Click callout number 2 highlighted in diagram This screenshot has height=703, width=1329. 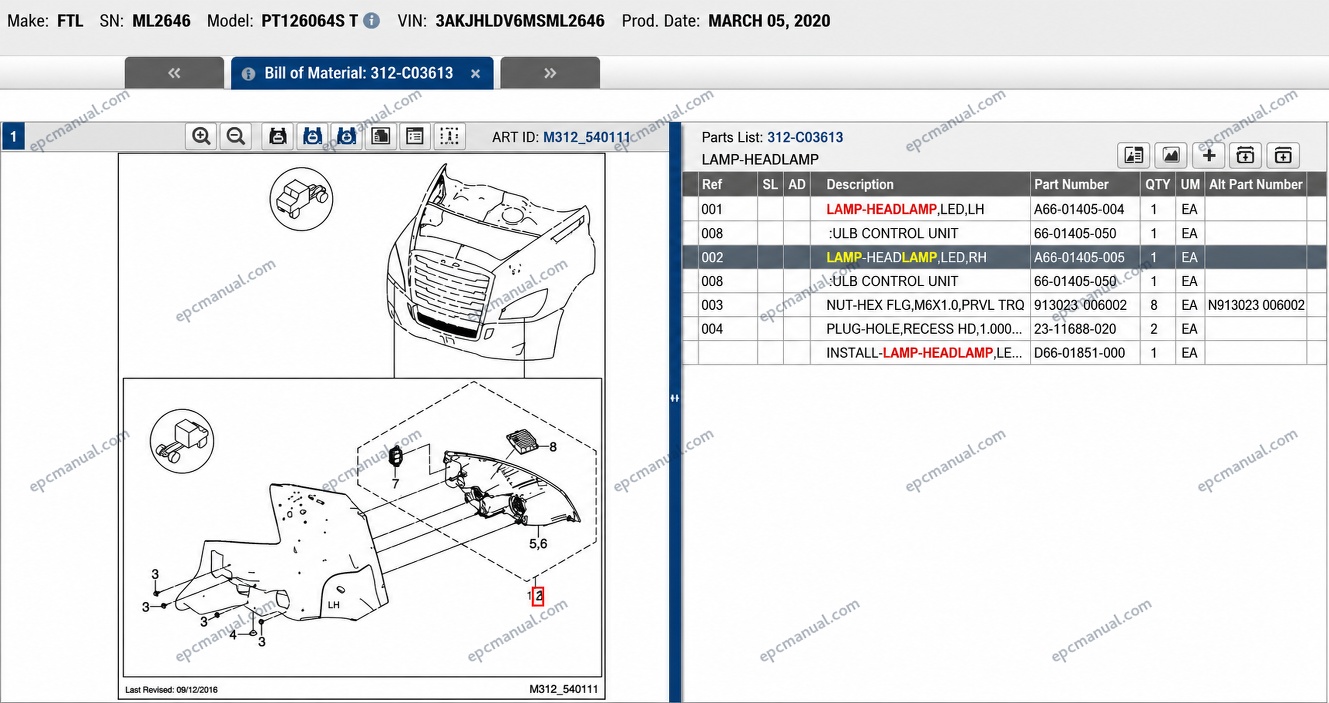538,596
